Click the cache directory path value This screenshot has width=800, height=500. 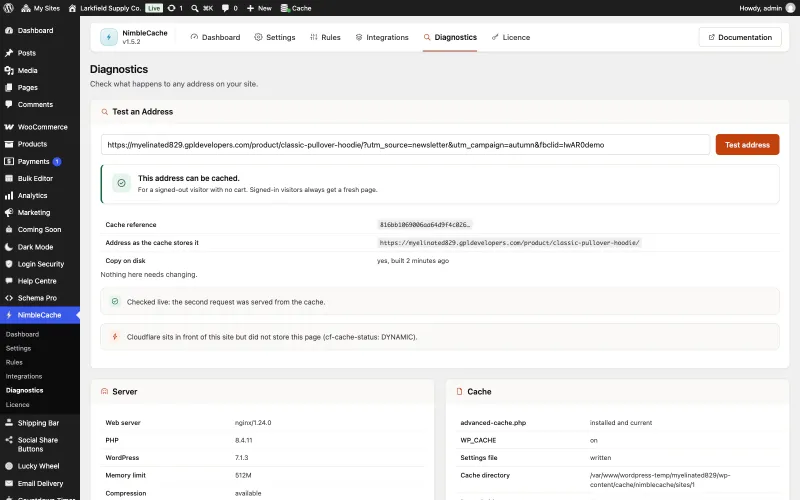coord(660,480)
